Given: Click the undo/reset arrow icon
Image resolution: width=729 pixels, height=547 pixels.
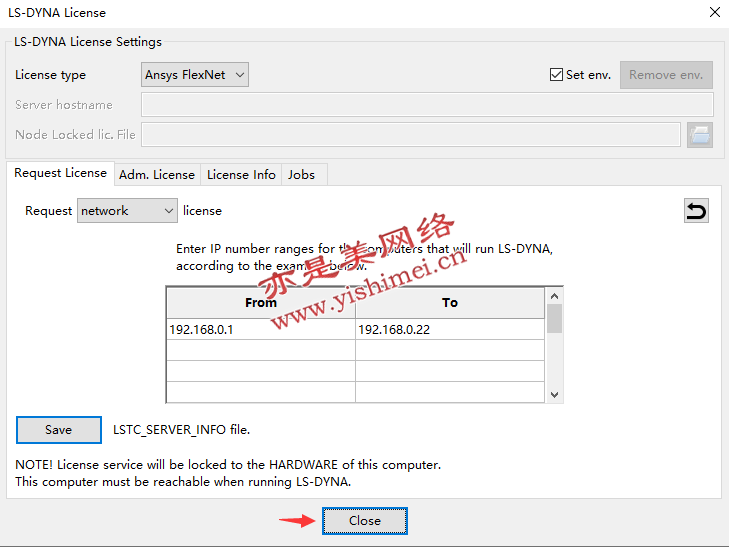Looking at the screenshot, I should (x=696, y=211).
